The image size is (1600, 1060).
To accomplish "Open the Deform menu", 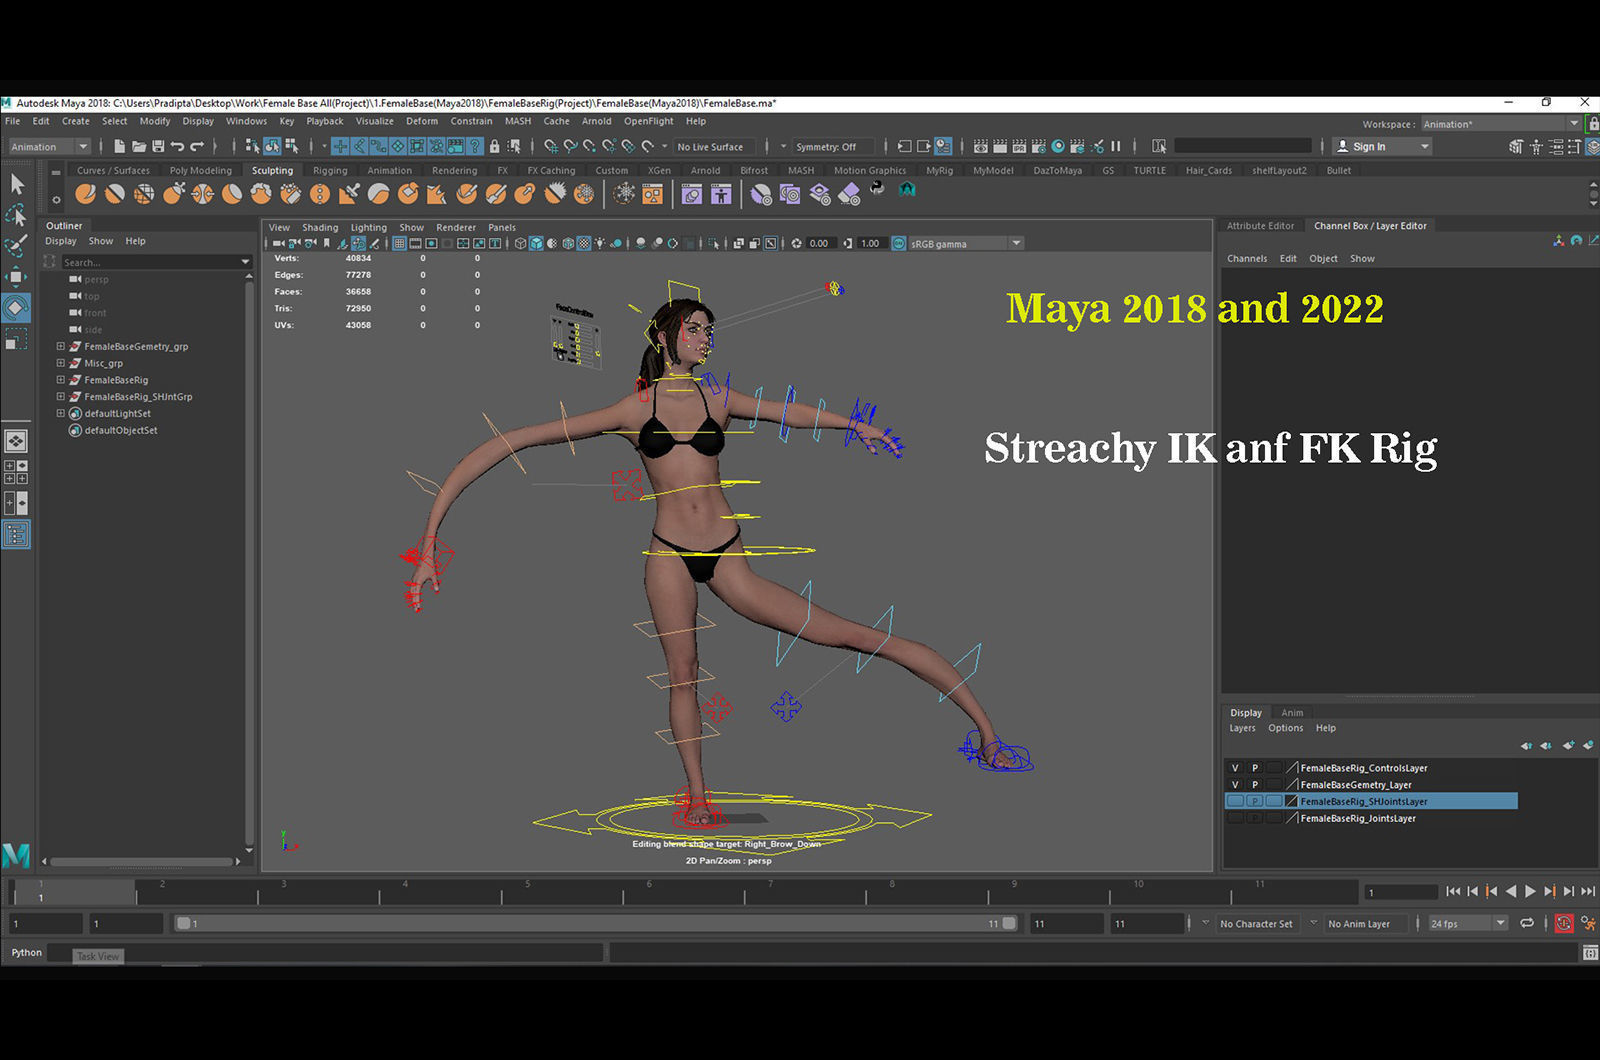I will click(x=422, y=121).
